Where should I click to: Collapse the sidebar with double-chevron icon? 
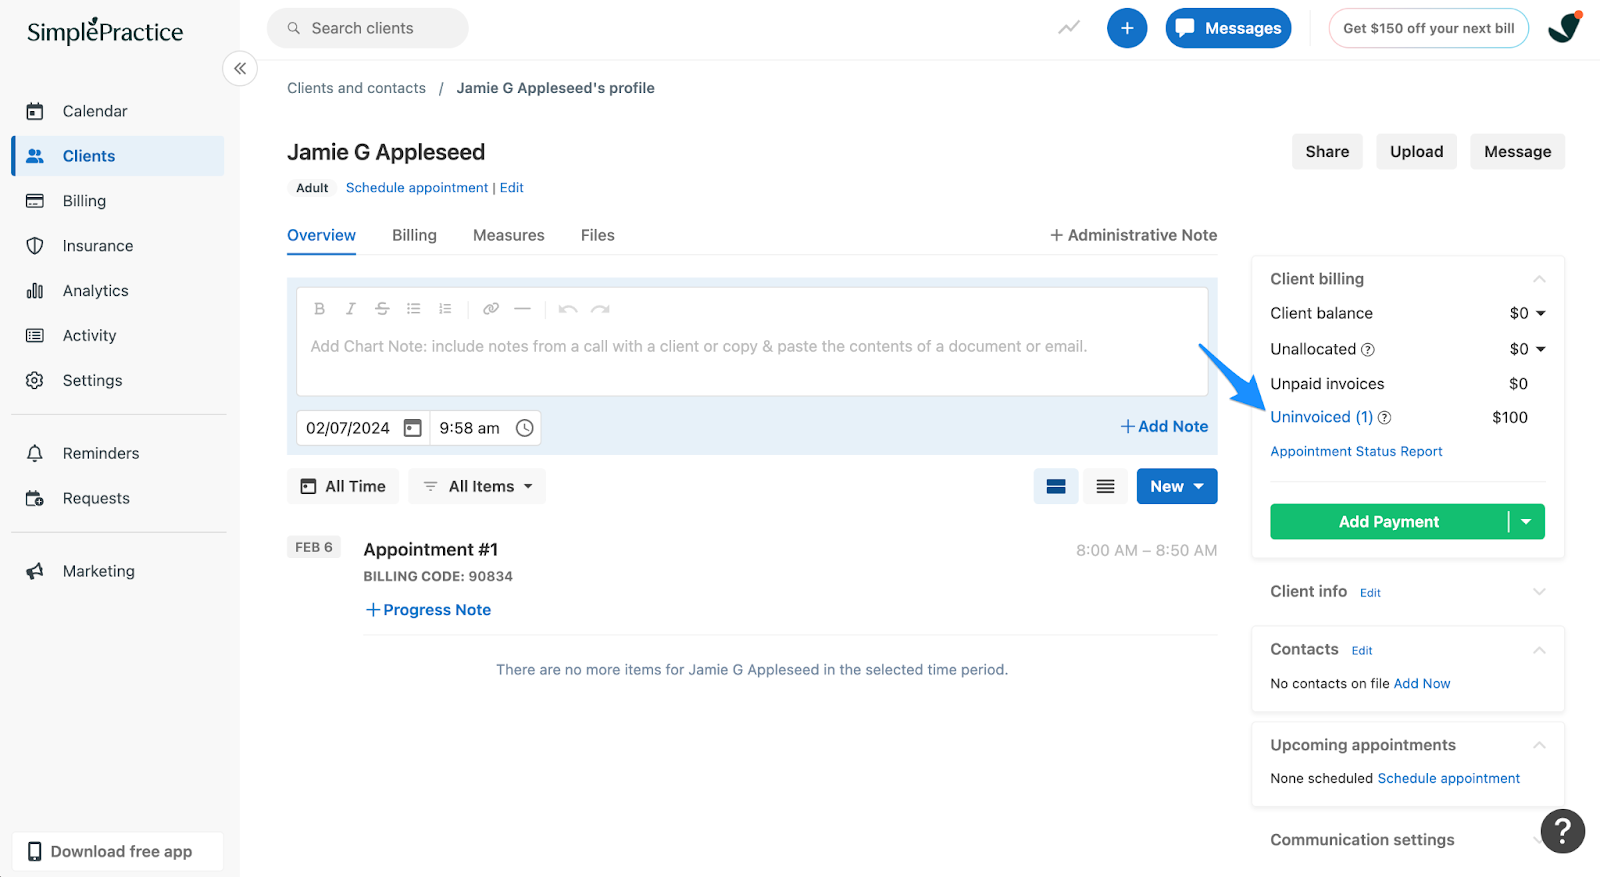[240, 68]
